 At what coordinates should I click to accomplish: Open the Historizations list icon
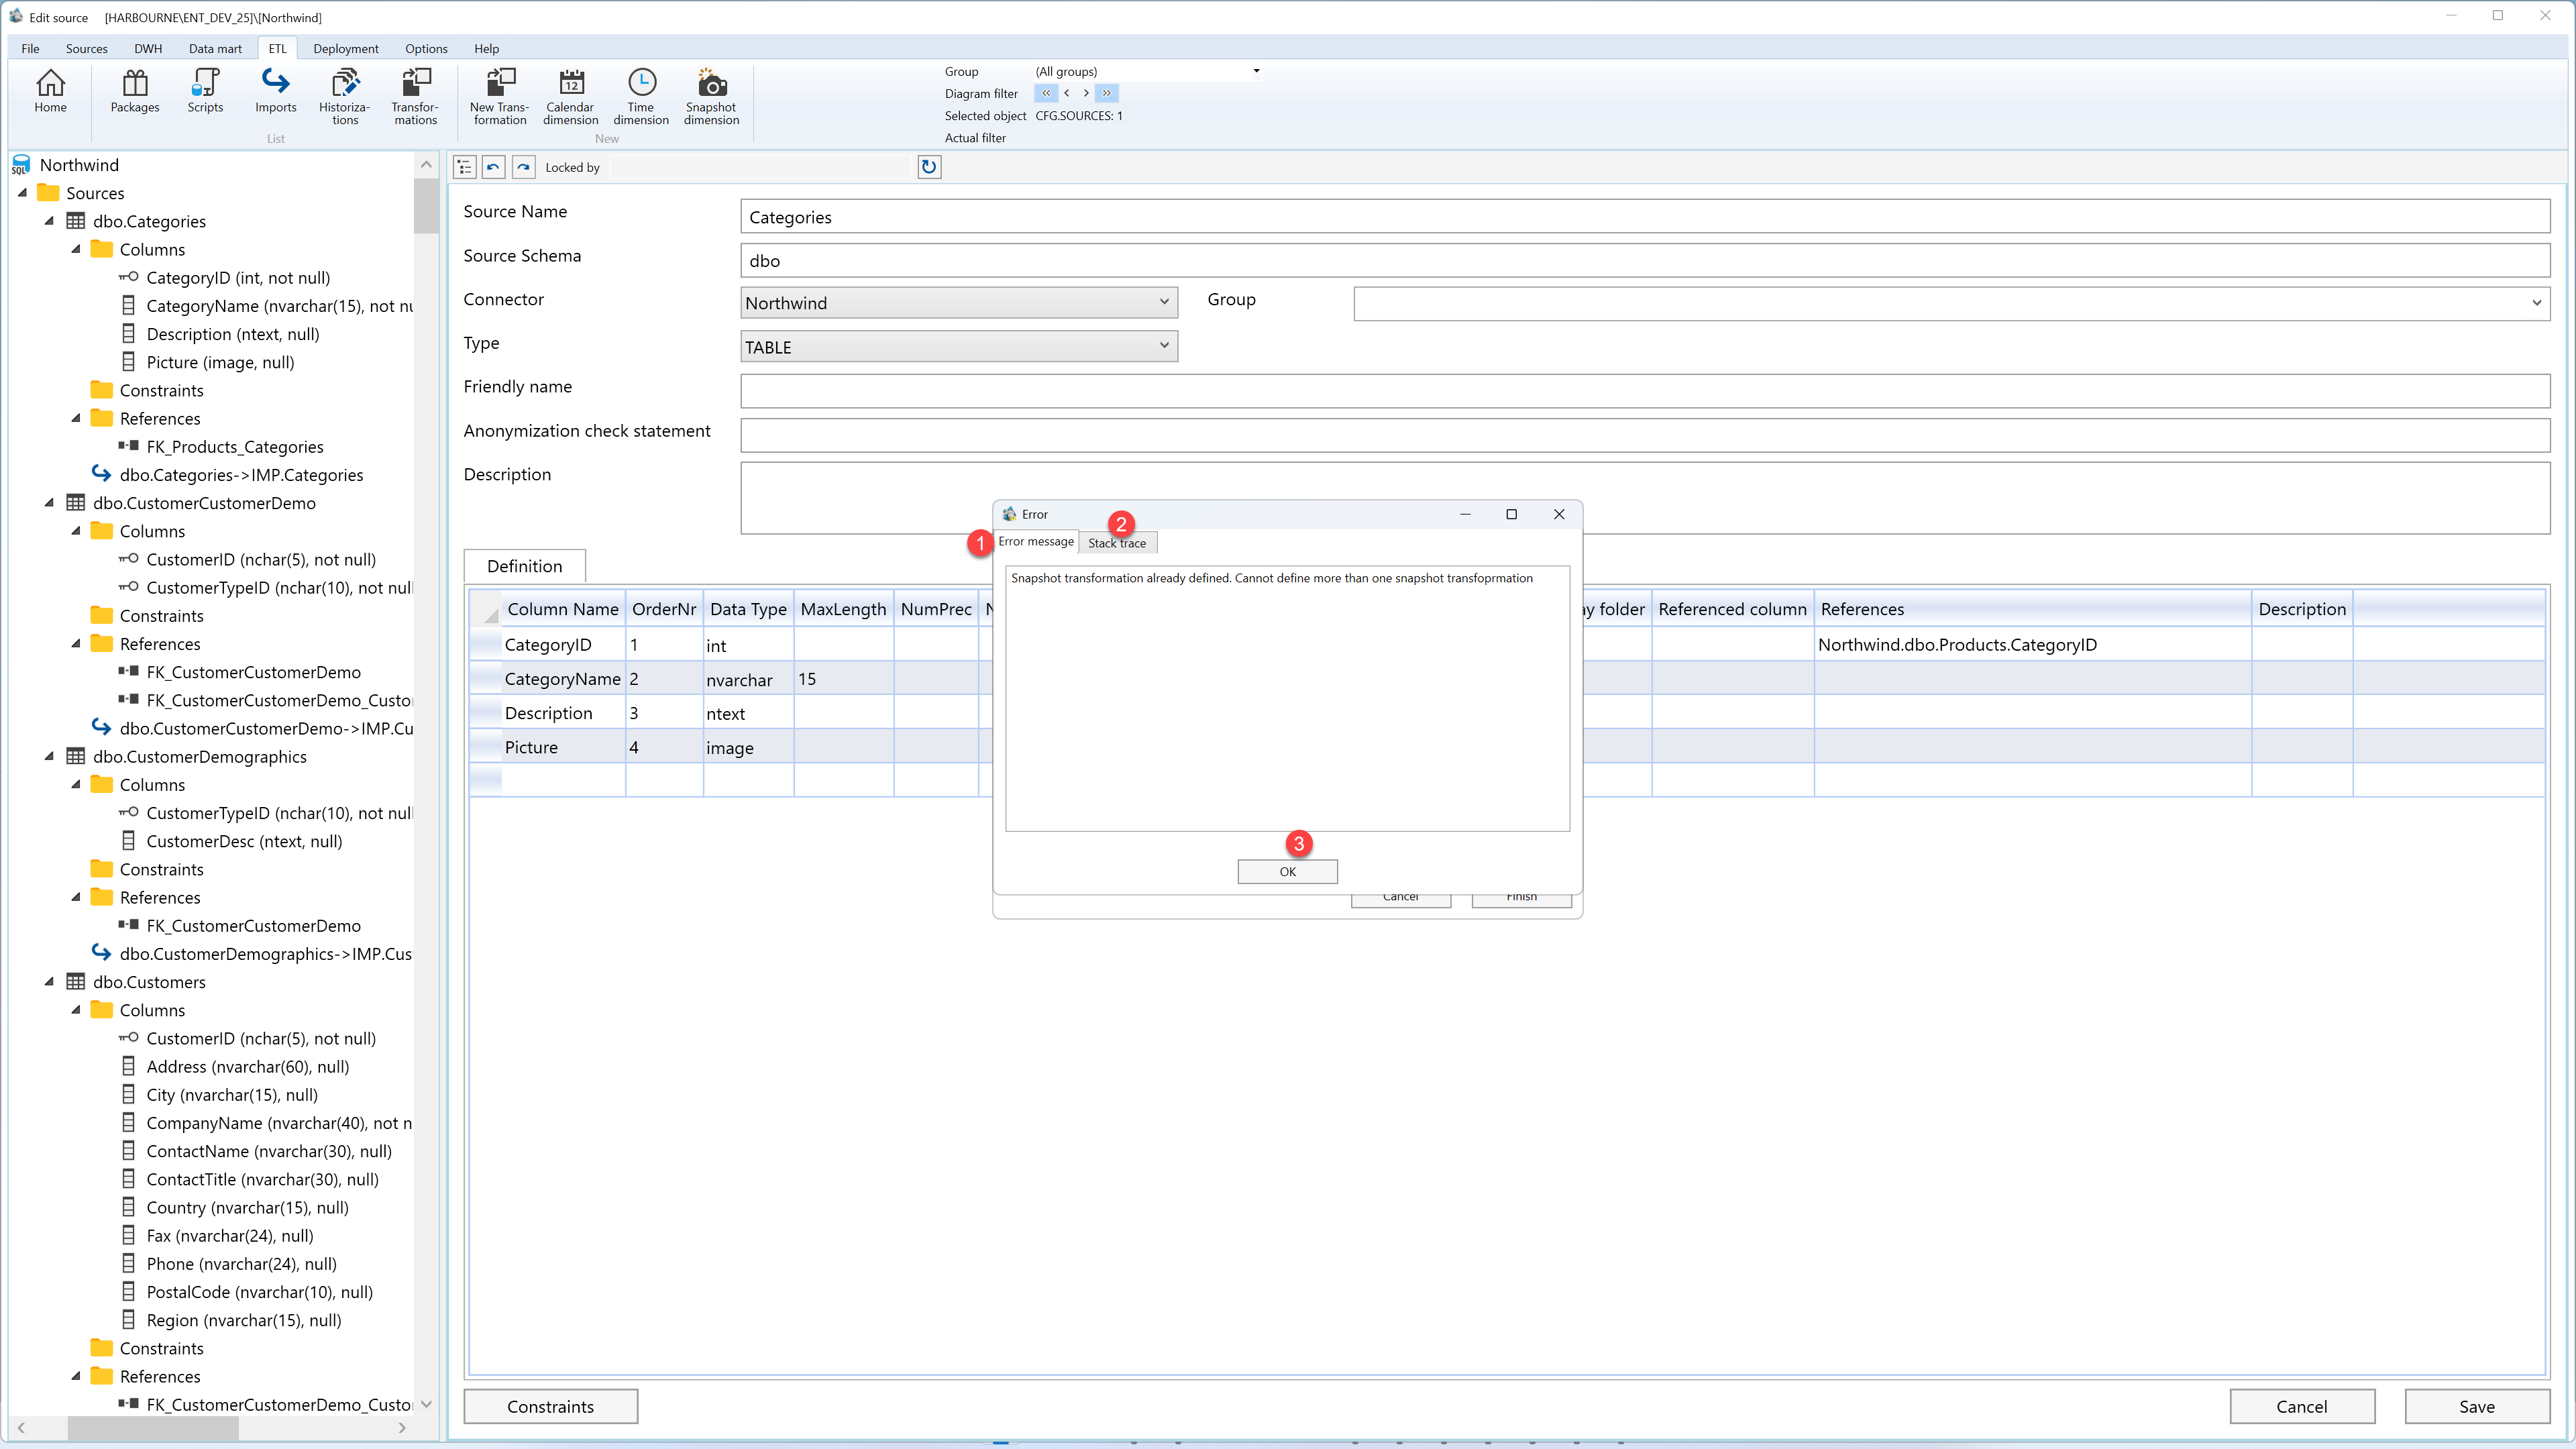(x=345, y=97)
